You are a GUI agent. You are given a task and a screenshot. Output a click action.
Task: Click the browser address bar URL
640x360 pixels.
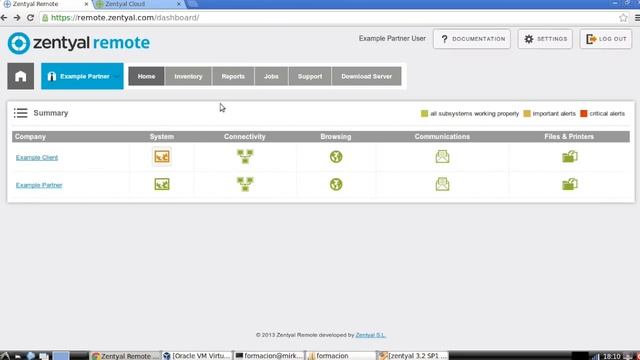point(125,18)
